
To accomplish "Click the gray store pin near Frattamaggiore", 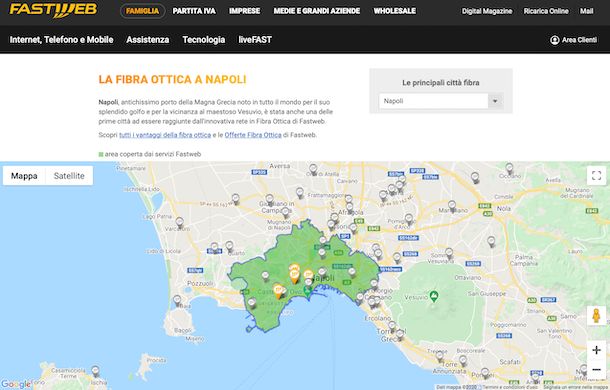I will click(x=300, y=193).
